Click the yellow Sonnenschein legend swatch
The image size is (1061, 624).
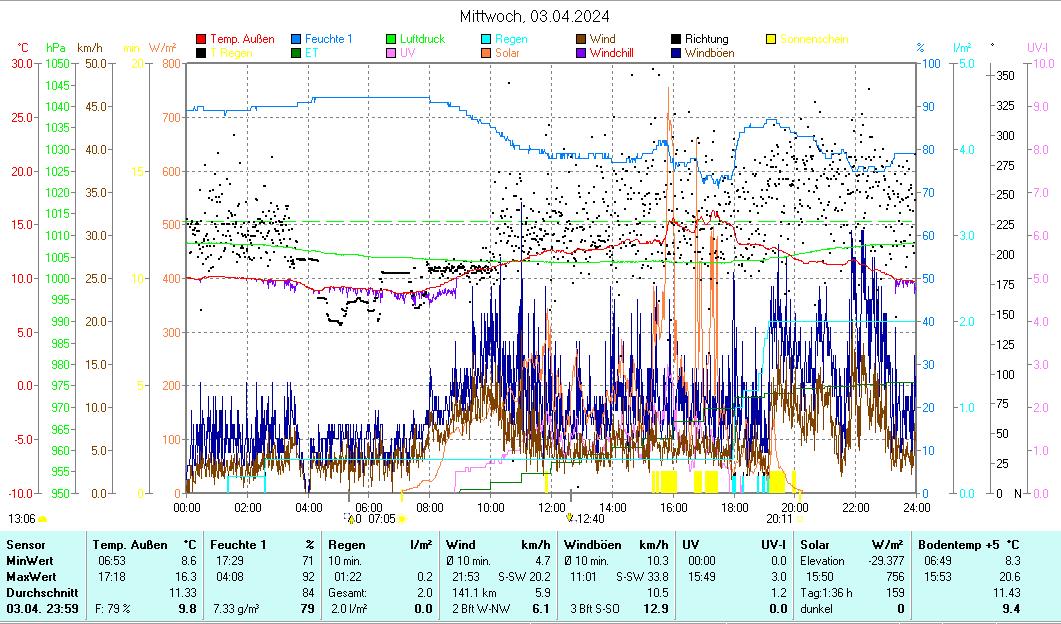pyautogui.click(x=772, y=40)
